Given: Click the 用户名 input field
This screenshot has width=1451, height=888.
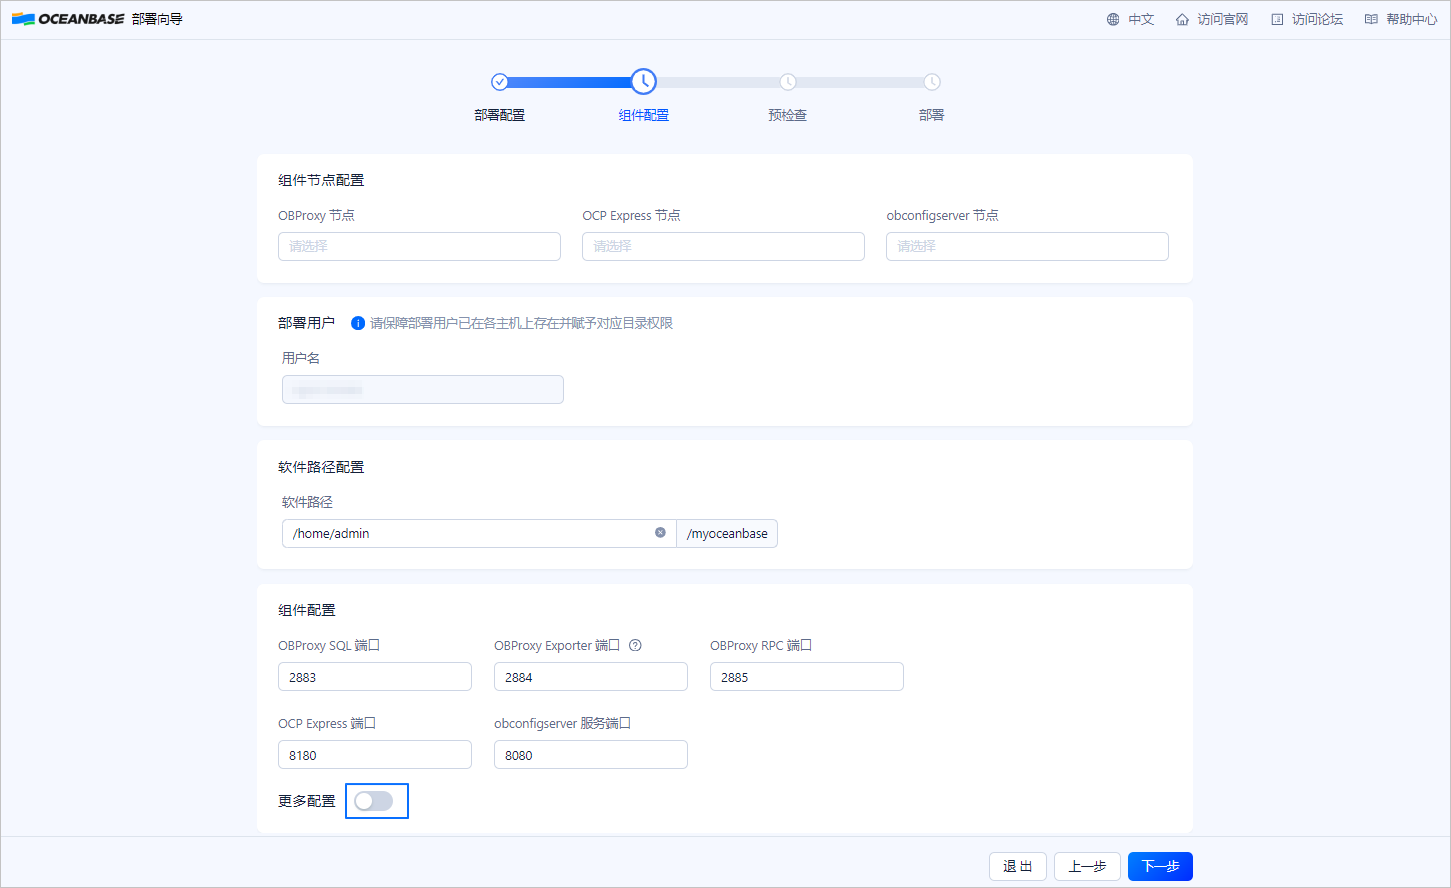Looking at the screenshot, I should (x=423, y=389).
